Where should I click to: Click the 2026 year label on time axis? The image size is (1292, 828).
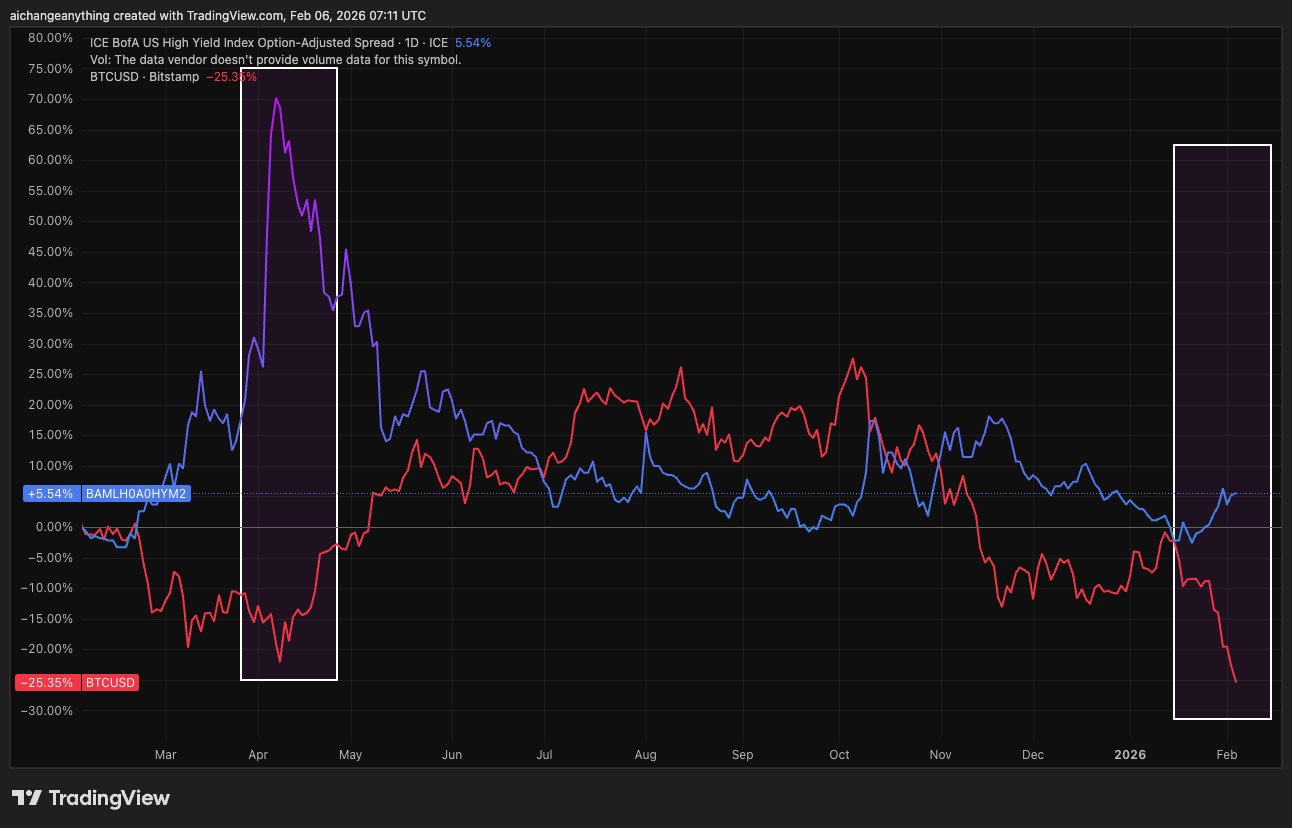coord(1130,754)
